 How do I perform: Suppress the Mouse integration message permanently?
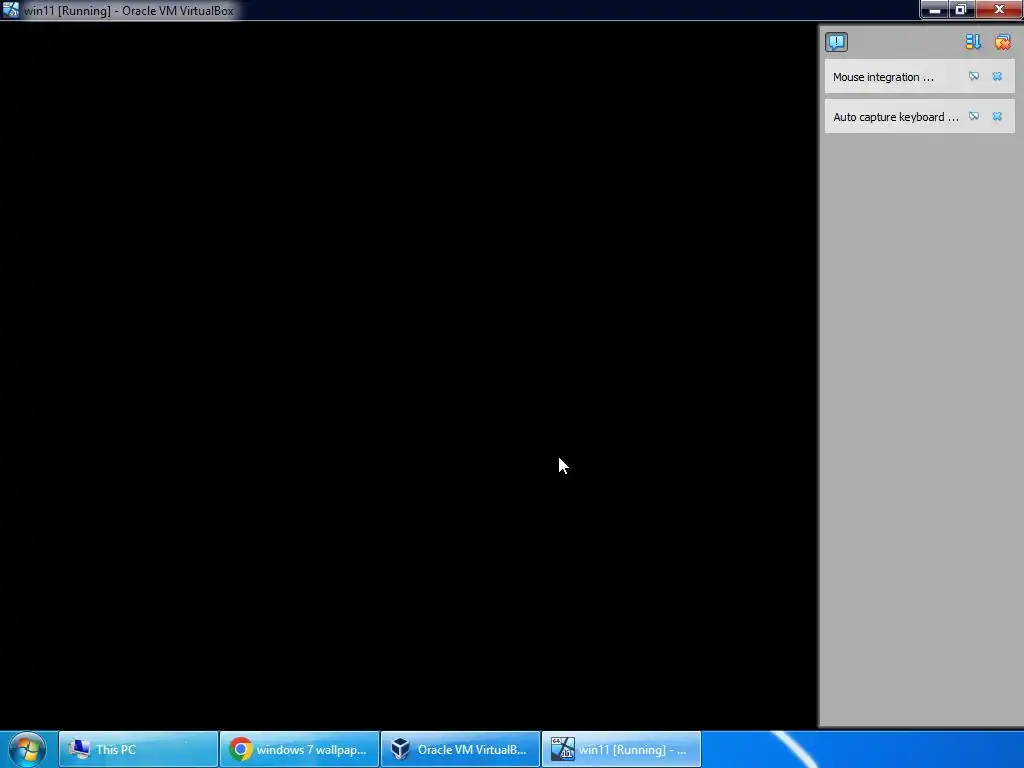(x=973, y=76)
